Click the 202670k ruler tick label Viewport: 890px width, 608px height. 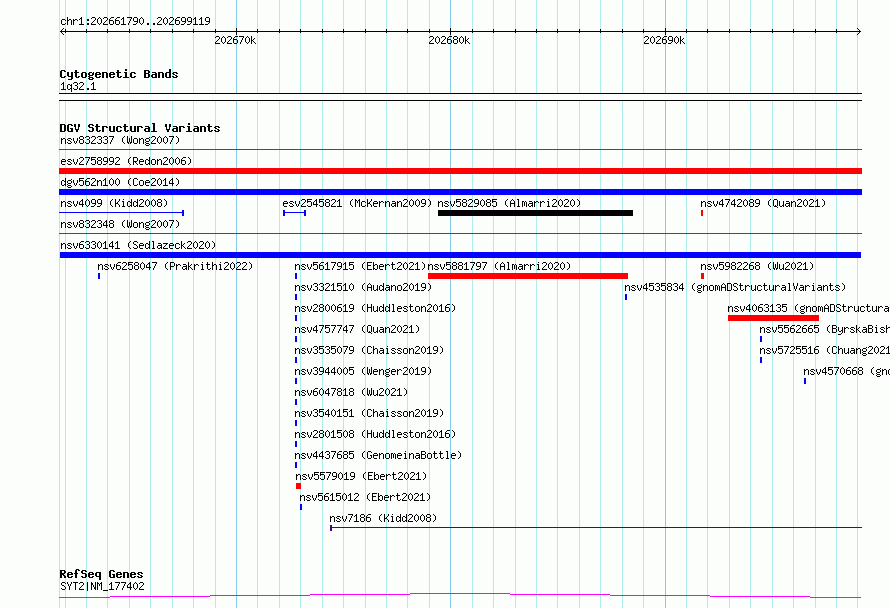tap(235, 40)
